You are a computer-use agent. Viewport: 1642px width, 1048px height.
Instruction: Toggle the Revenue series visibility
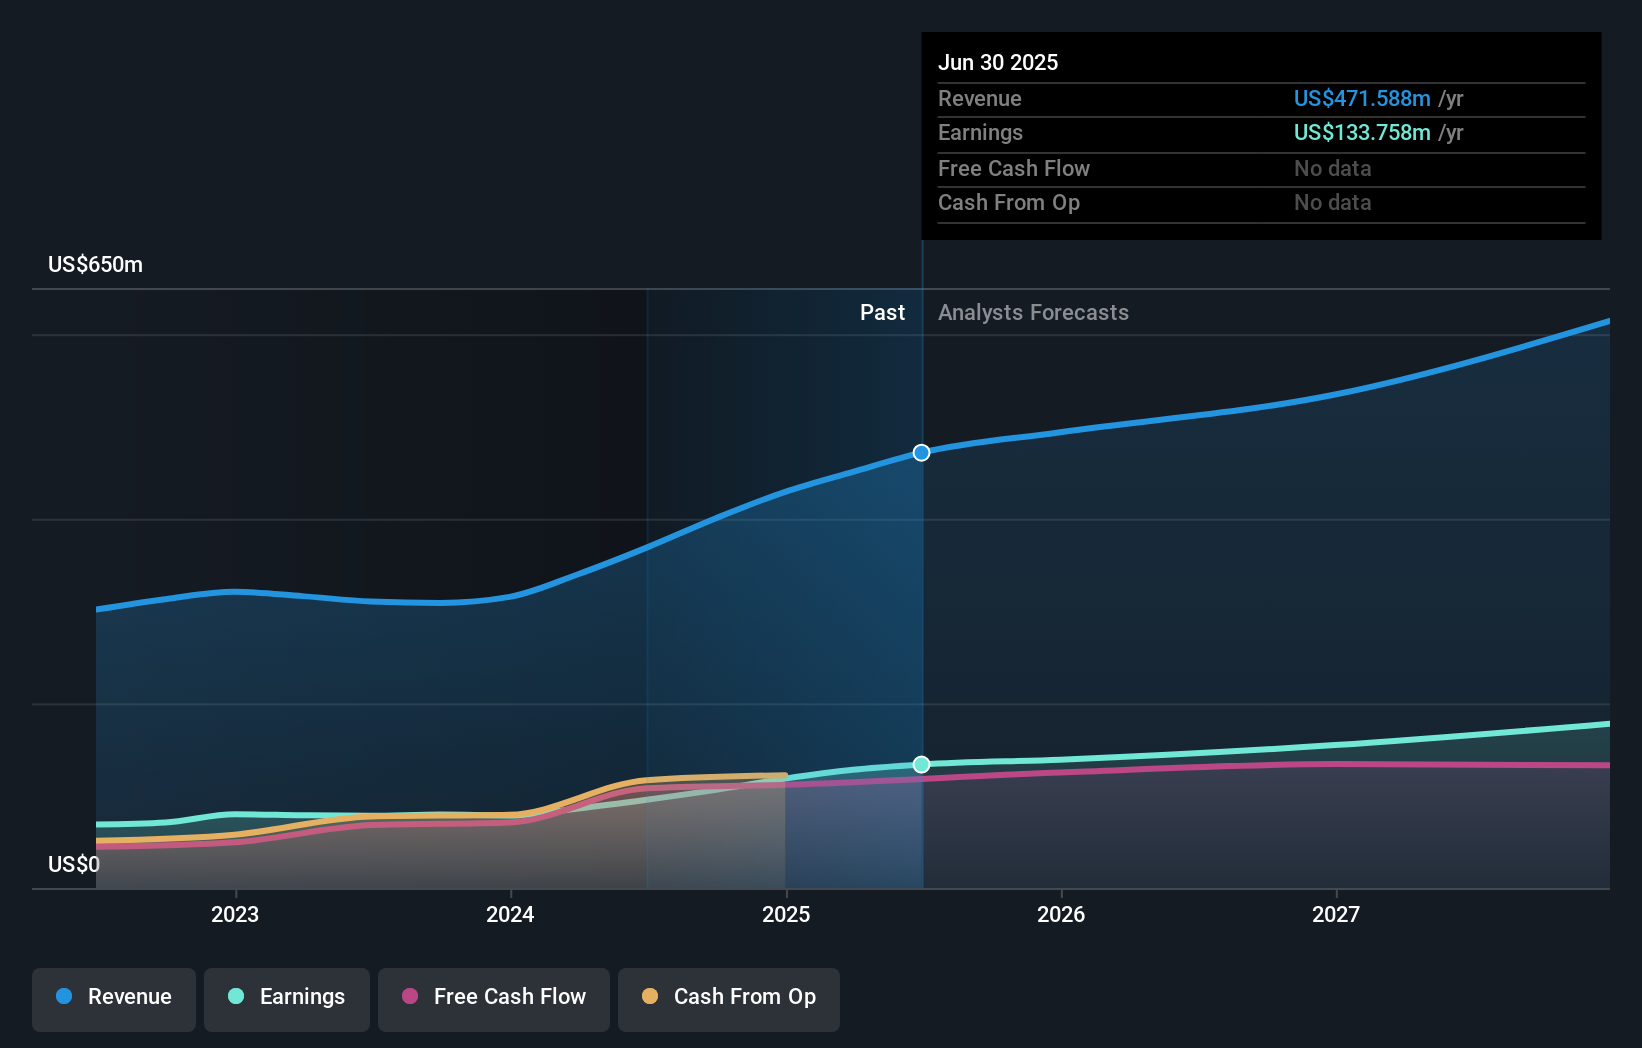113,997
